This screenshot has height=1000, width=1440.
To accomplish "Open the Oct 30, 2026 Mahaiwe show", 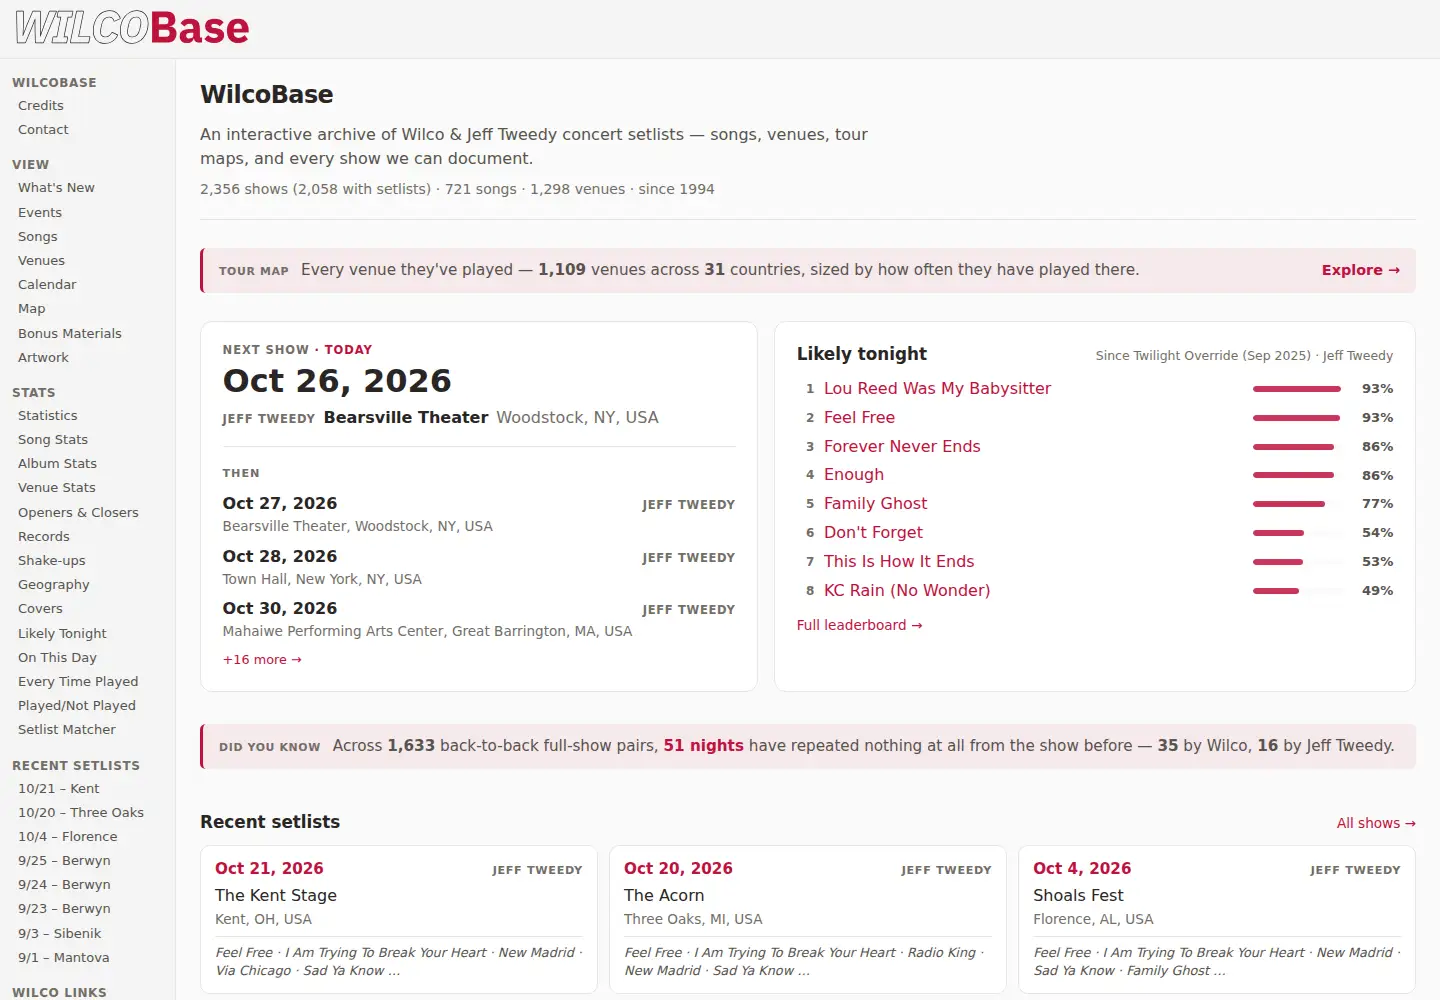I will (x=280, y=609).
